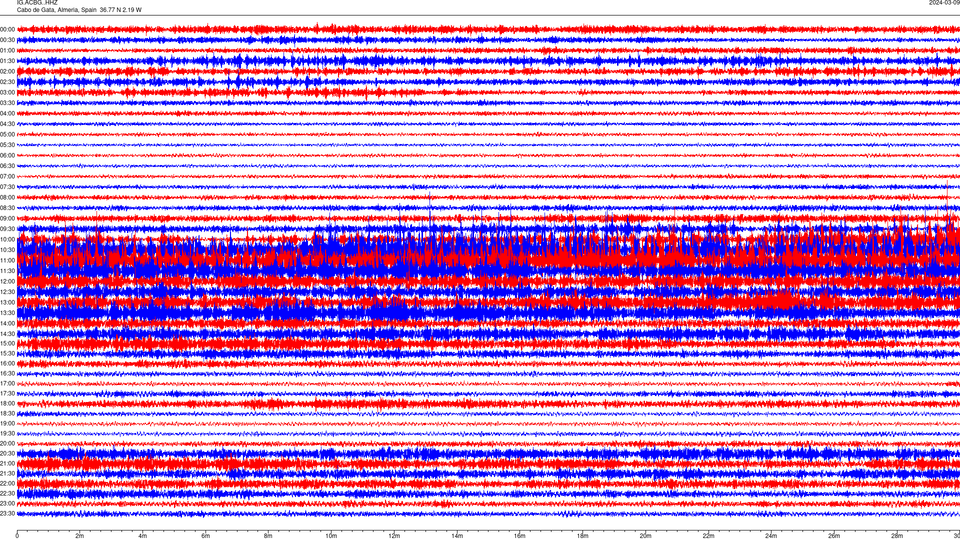Viewport: 960px width, 540px height.
Task: Select the 02:00 time row label
Action: (7, 72)
